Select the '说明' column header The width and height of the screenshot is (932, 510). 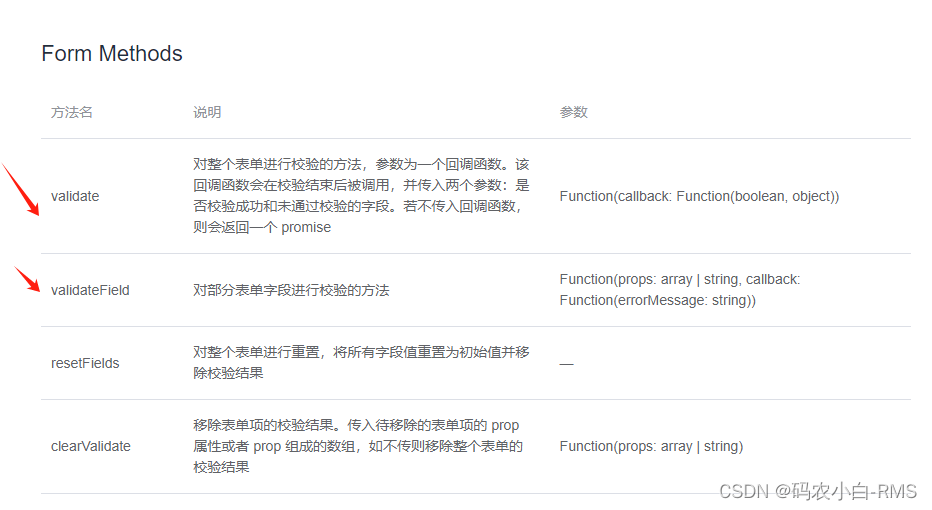click(207, 112)
